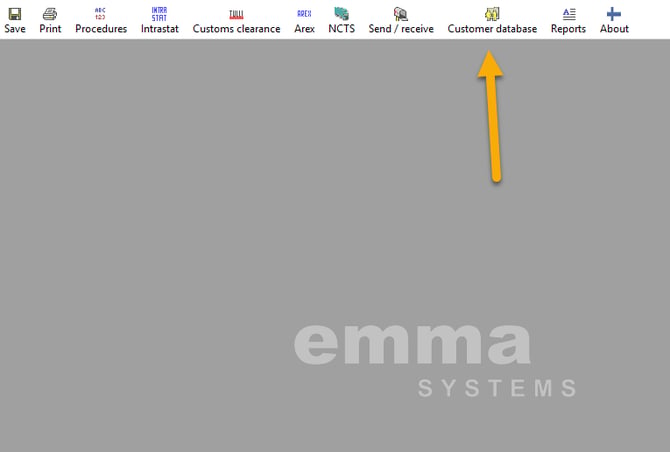Viewport: 670px width, 452px height.
Task: Launch the Arex module
Action: tap(304, 20)
